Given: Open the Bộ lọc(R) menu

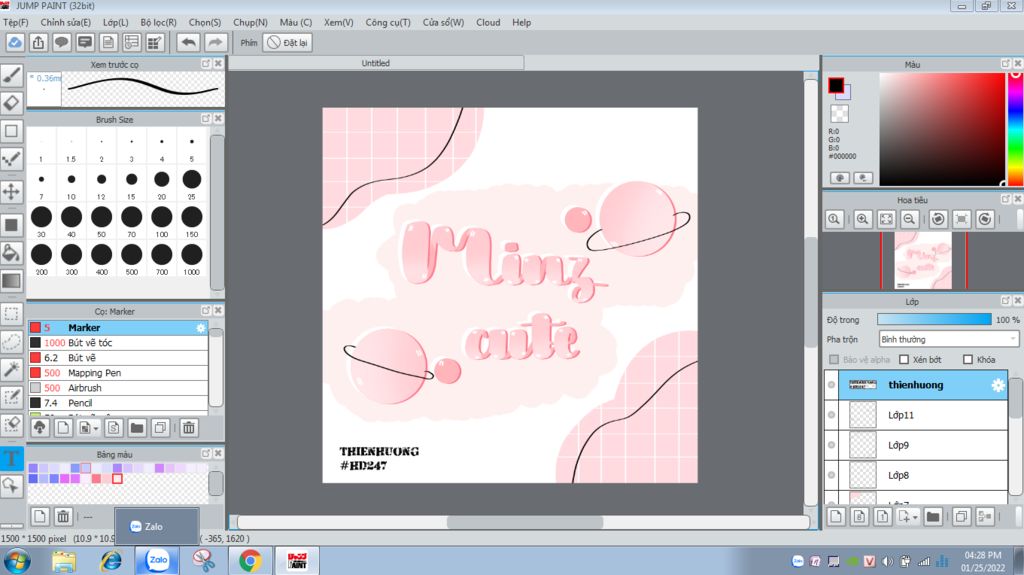Looking at the screenshot, I should point(159,22).
